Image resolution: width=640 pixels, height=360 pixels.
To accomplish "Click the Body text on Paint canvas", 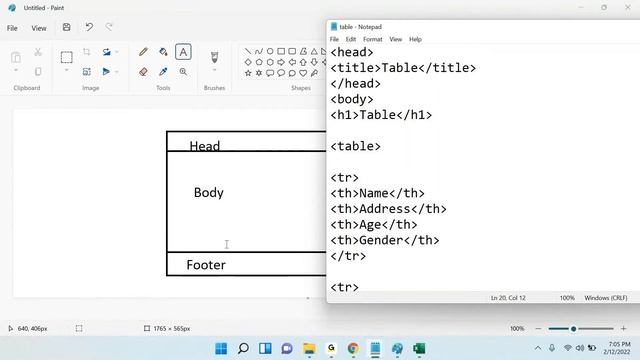I will coord(209,193).
